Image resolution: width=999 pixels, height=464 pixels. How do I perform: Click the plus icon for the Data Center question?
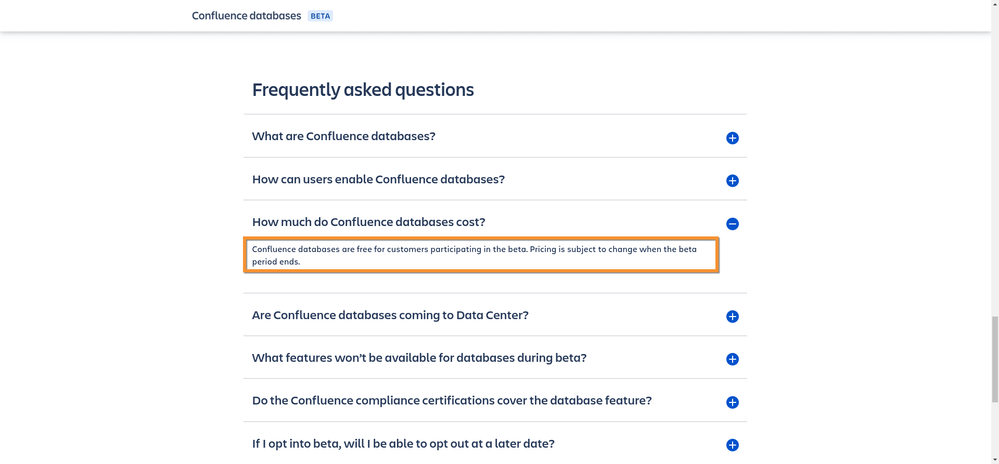pos(732,316)
